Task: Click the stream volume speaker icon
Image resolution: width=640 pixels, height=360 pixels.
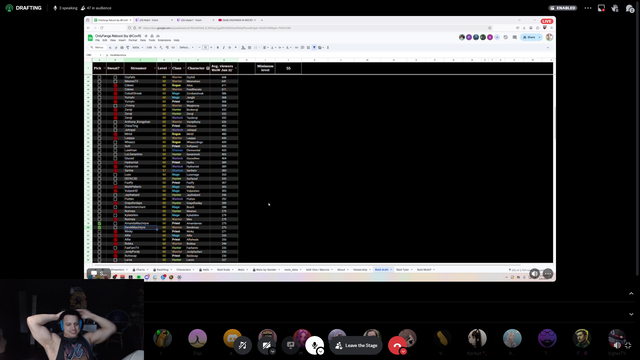Action: pyautogui.click(x=535, y=273)
